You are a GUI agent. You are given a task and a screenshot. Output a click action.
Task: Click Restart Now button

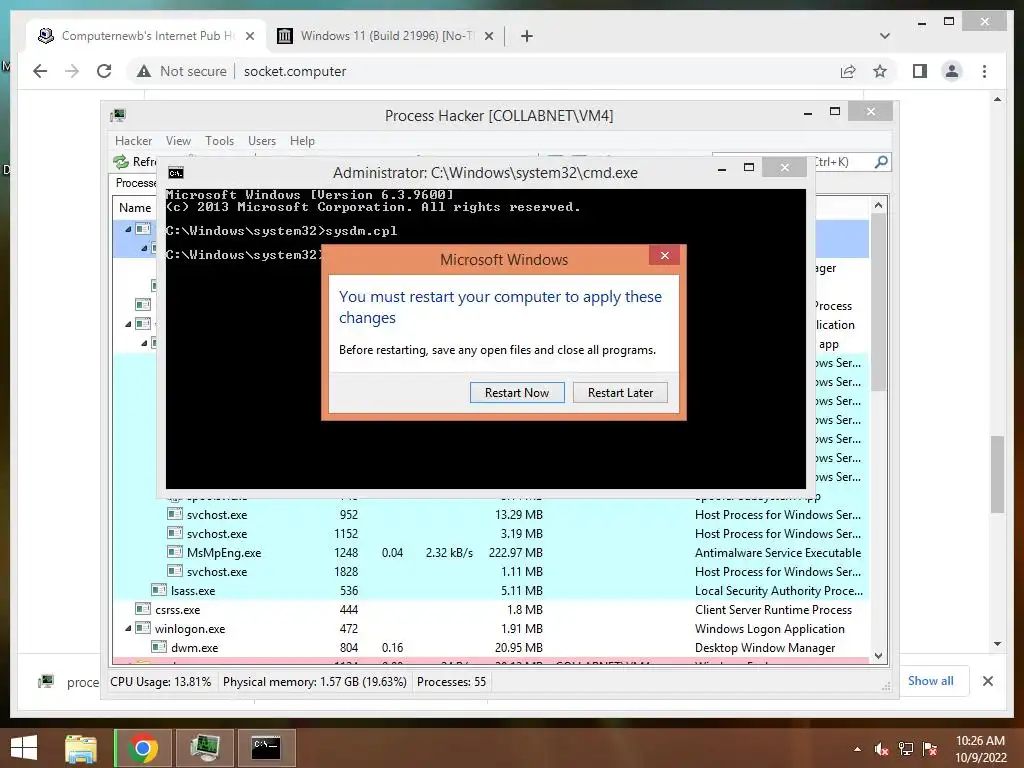coord(517,392)
